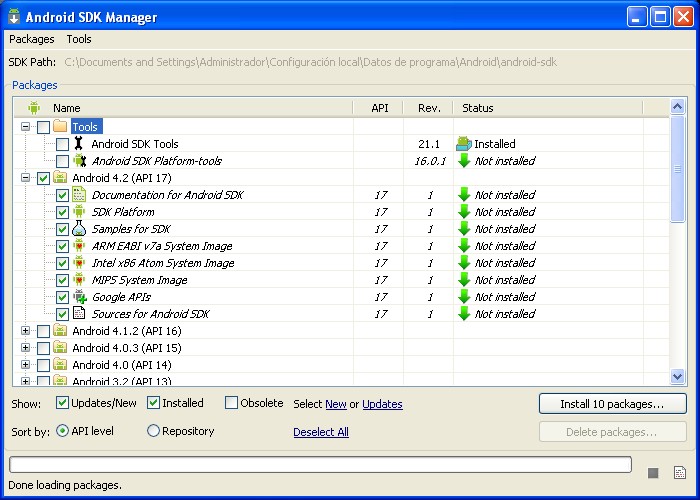Click the Deselect All link
Screen dimensions: 700x500
point(321,432)
